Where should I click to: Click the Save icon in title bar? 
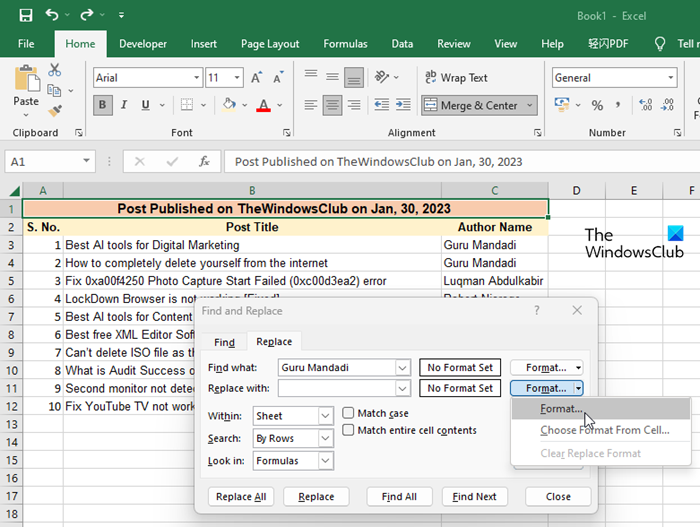25,16
